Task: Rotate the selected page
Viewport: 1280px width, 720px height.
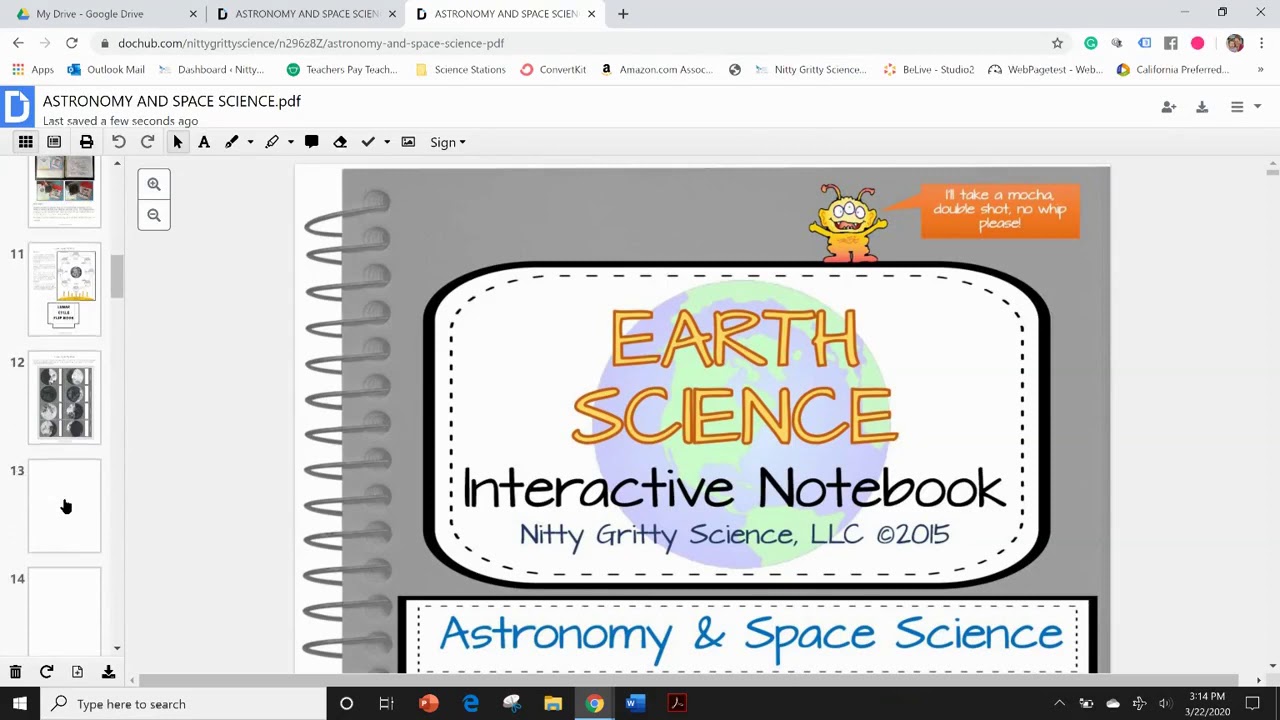Action: coord(46,672)
